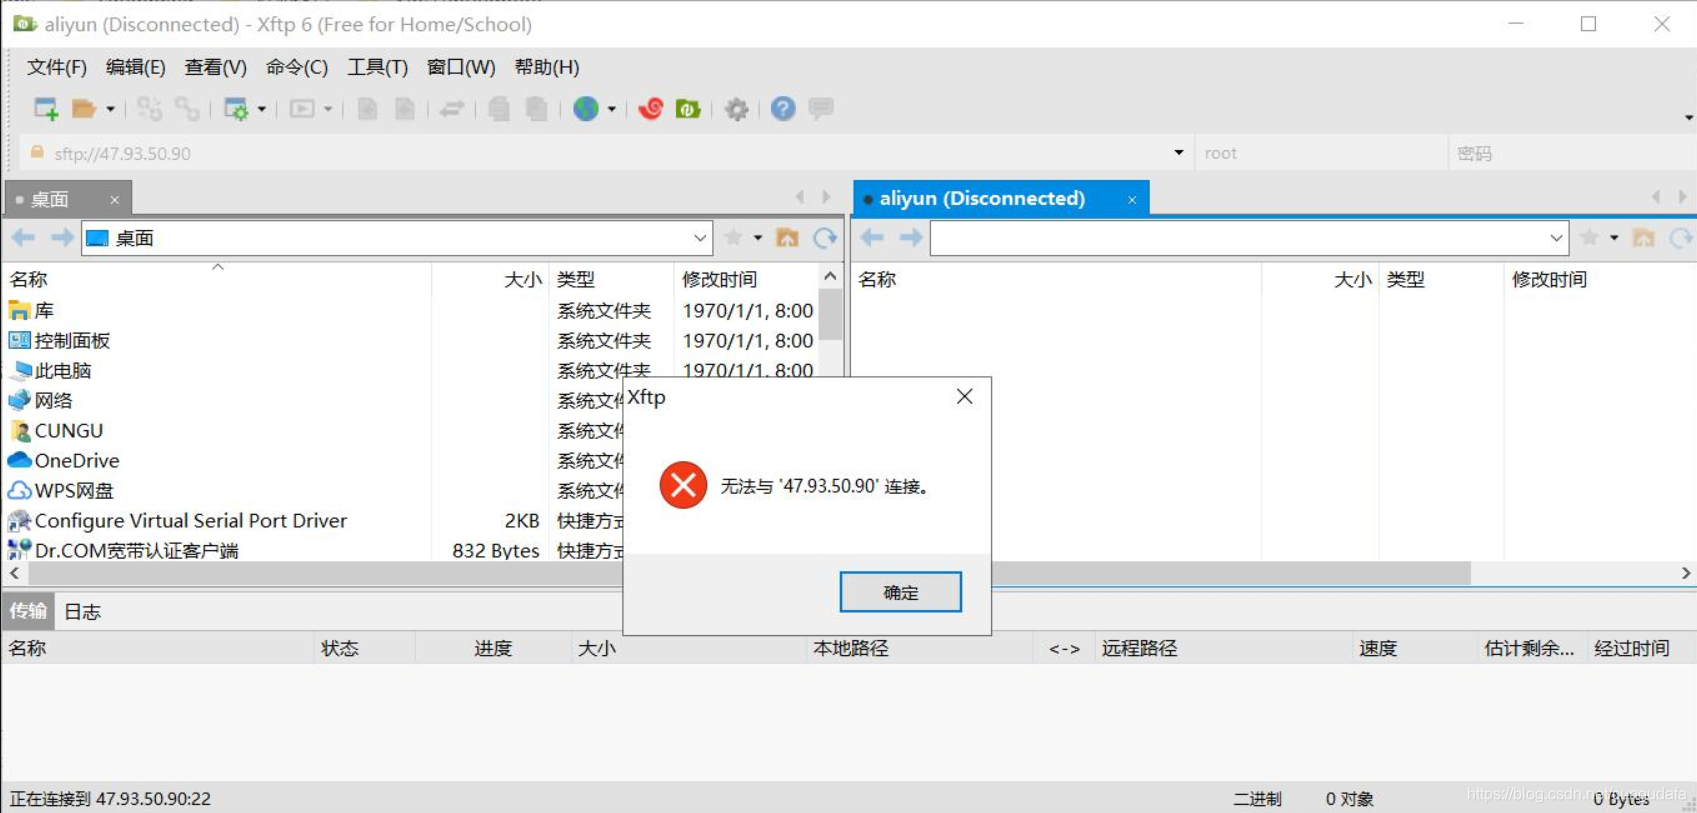The width and height of the screenshot is (1697, 813).
Task: Expand the session properties dropdown arrow
Action: tap(261, 109)
